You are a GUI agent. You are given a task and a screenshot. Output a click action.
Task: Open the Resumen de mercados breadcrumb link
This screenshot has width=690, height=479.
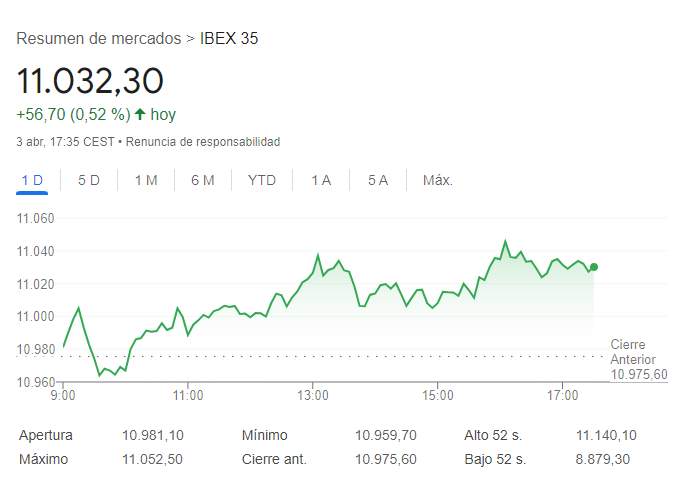[99, 39]
